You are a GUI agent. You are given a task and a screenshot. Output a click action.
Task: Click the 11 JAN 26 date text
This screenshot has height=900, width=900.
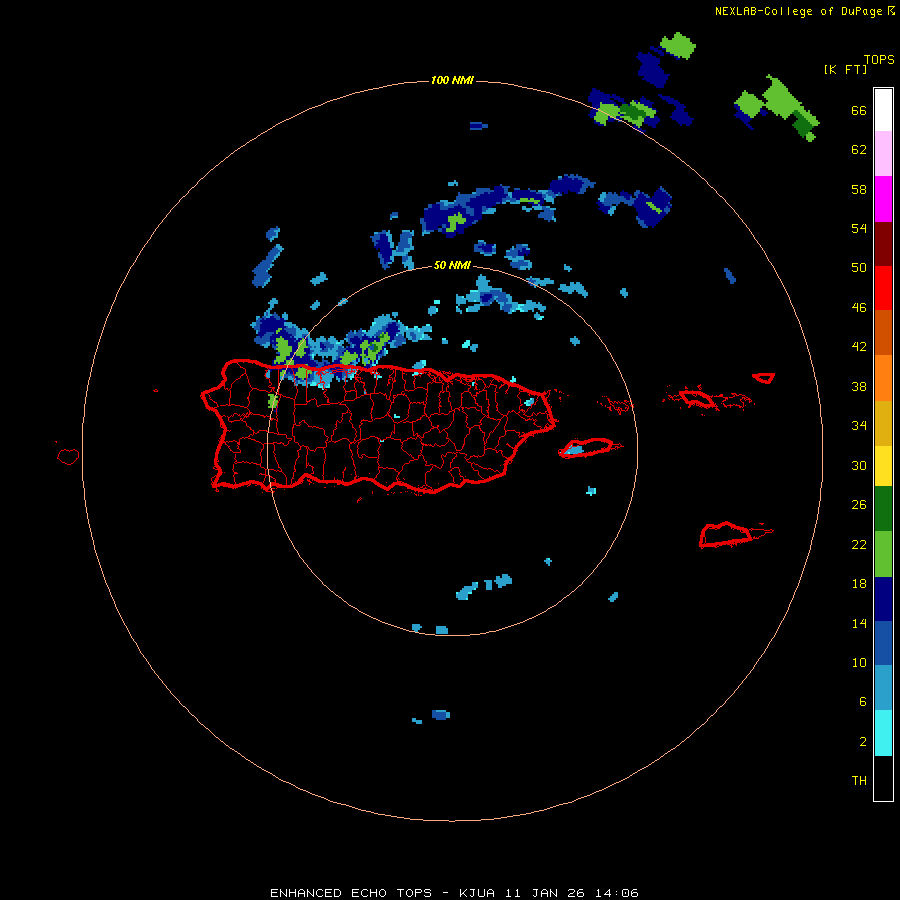point(547,893)
